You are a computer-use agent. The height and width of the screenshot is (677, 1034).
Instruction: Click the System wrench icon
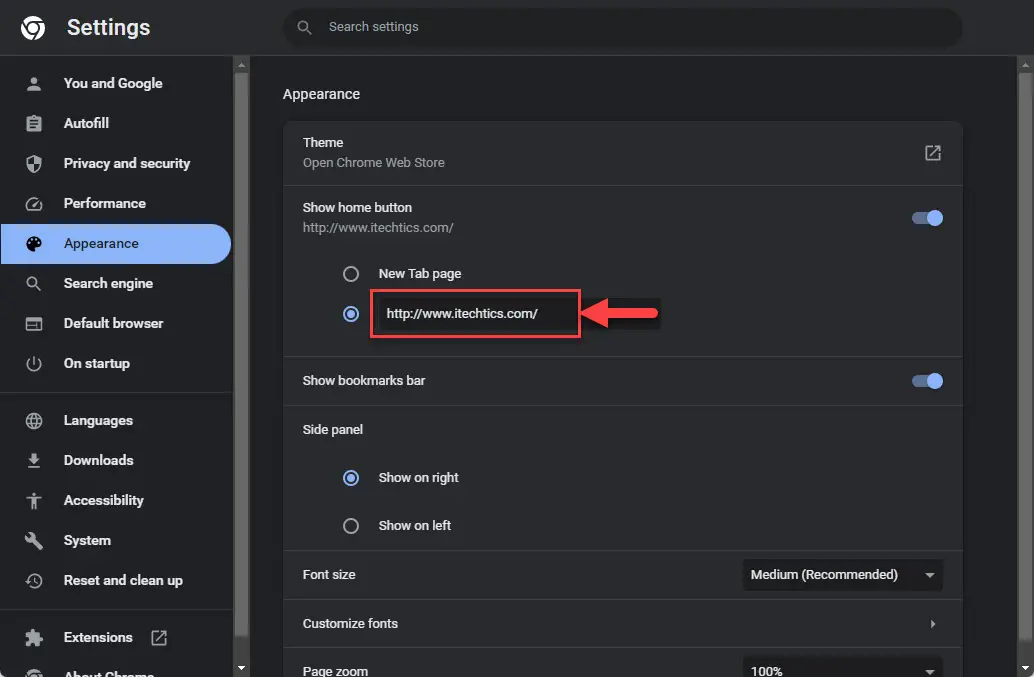pos(34,541)
